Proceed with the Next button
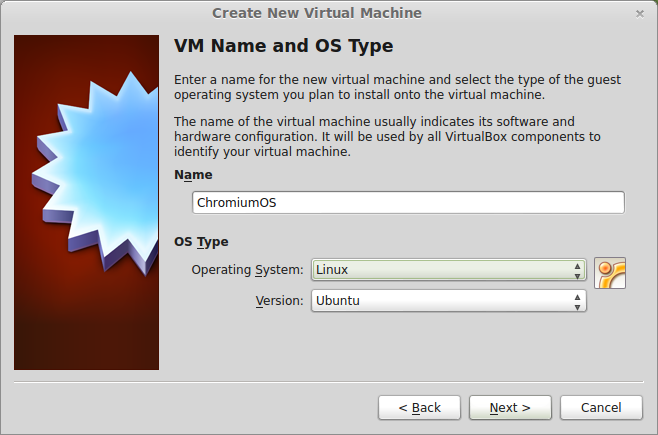658x435 pixels. pyautogui.click(x=510, y=407)
